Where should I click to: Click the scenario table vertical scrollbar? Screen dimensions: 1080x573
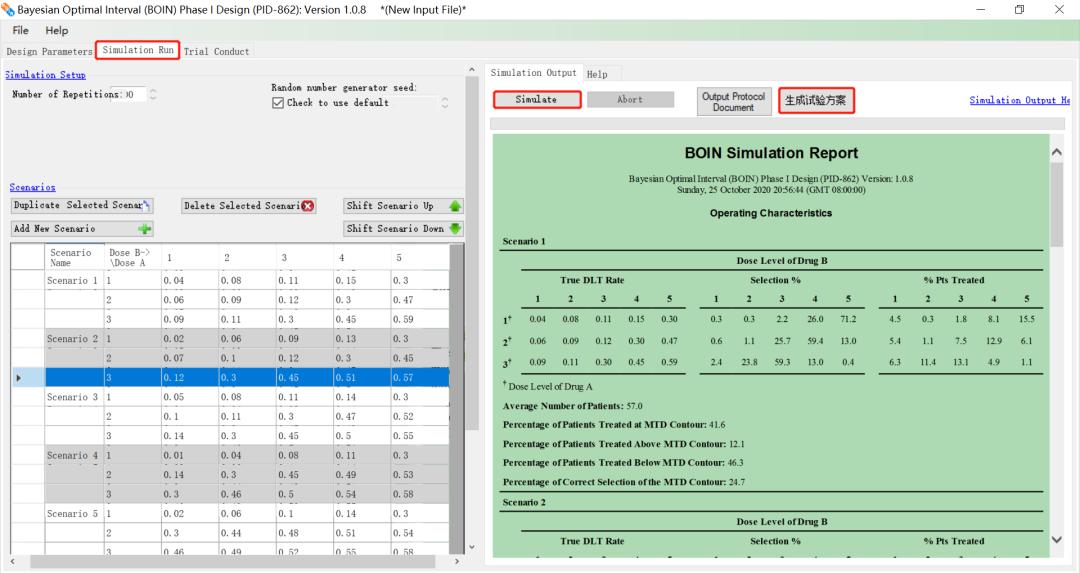(x=456, y=398)
